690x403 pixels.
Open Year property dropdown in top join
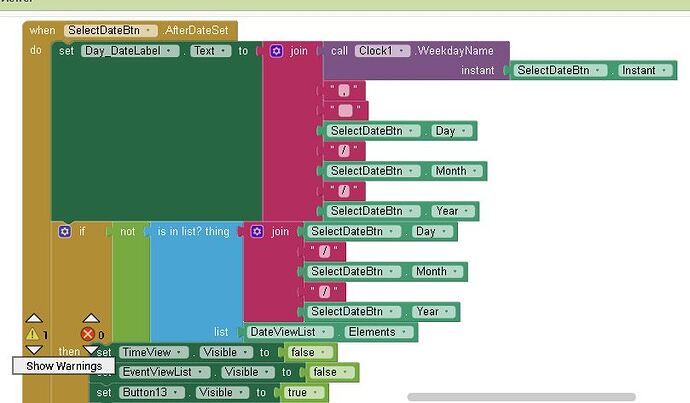[x=453, y=211]
